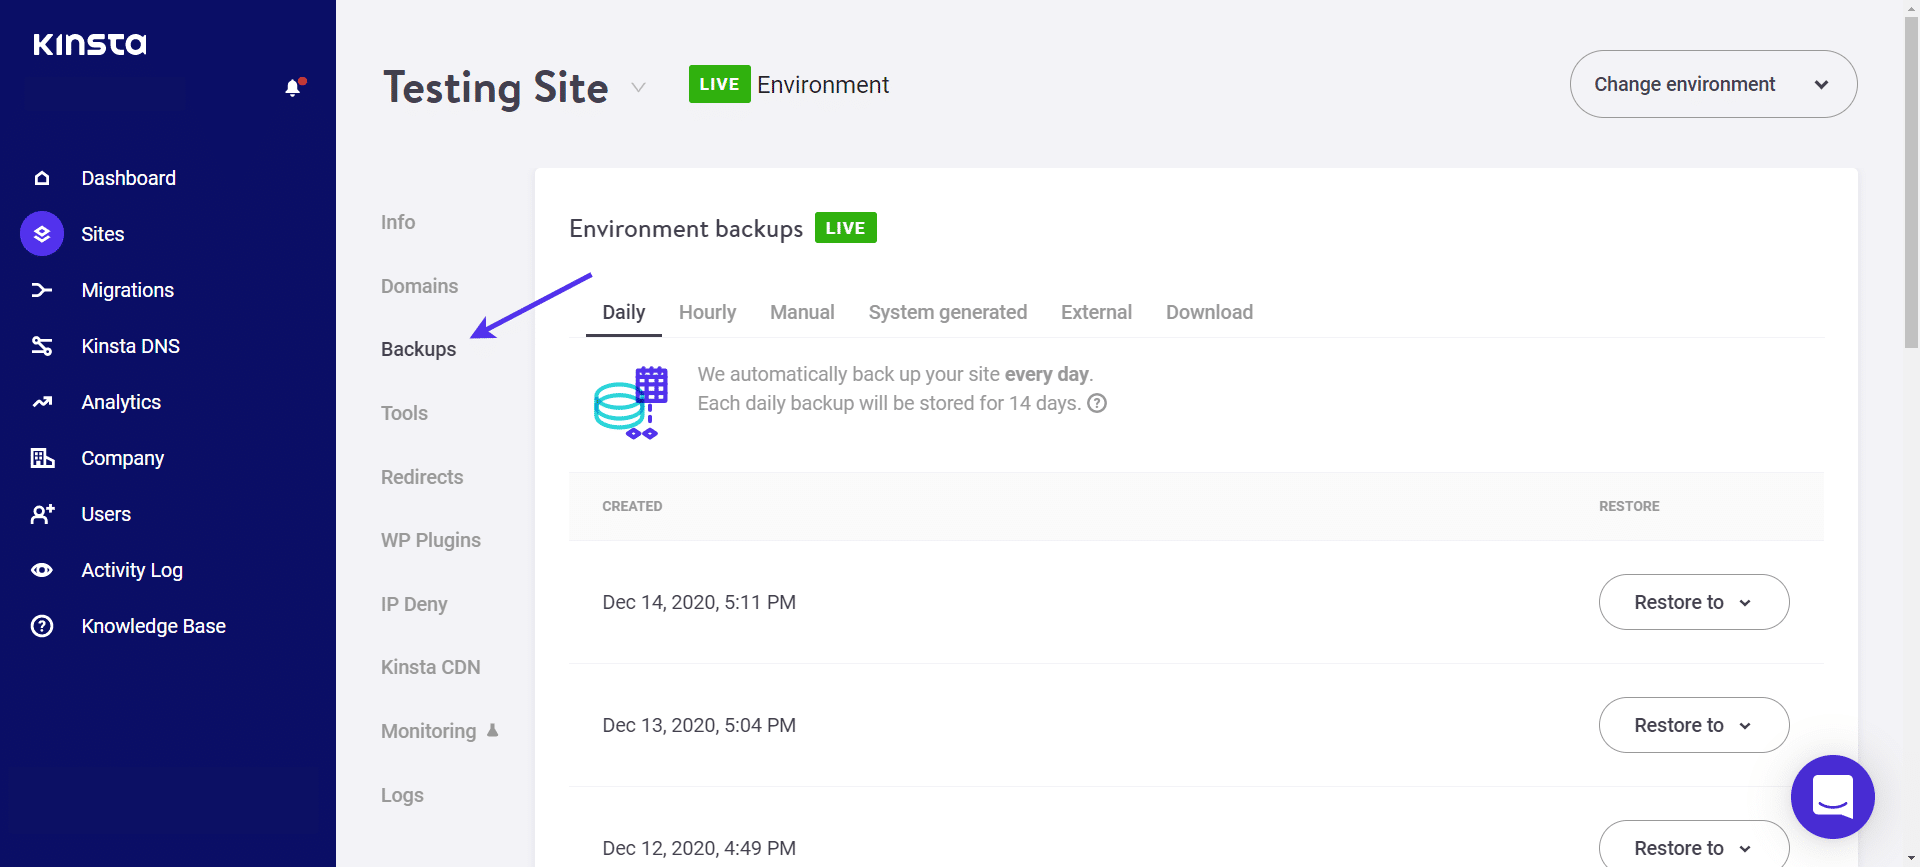Open Restore to for Dec 13 backup
Screen dimensions: 1920x867
point(1693,725)
